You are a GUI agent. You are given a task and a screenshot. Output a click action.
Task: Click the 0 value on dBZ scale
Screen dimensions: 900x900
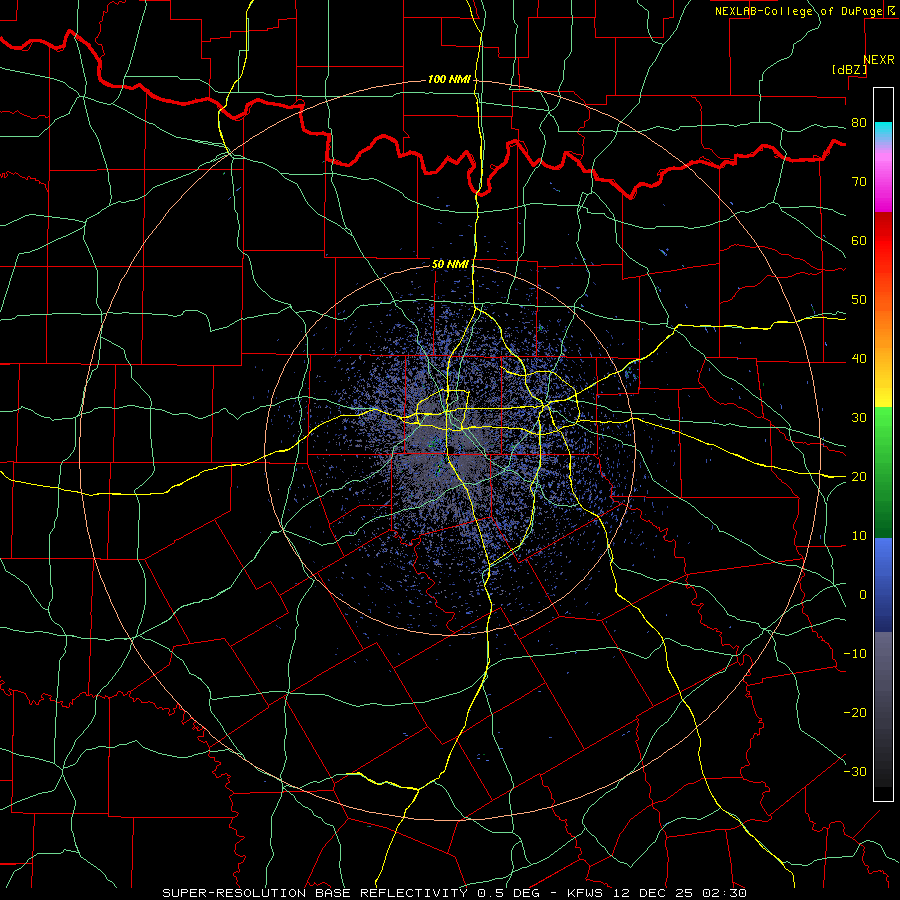coord(863,595)
